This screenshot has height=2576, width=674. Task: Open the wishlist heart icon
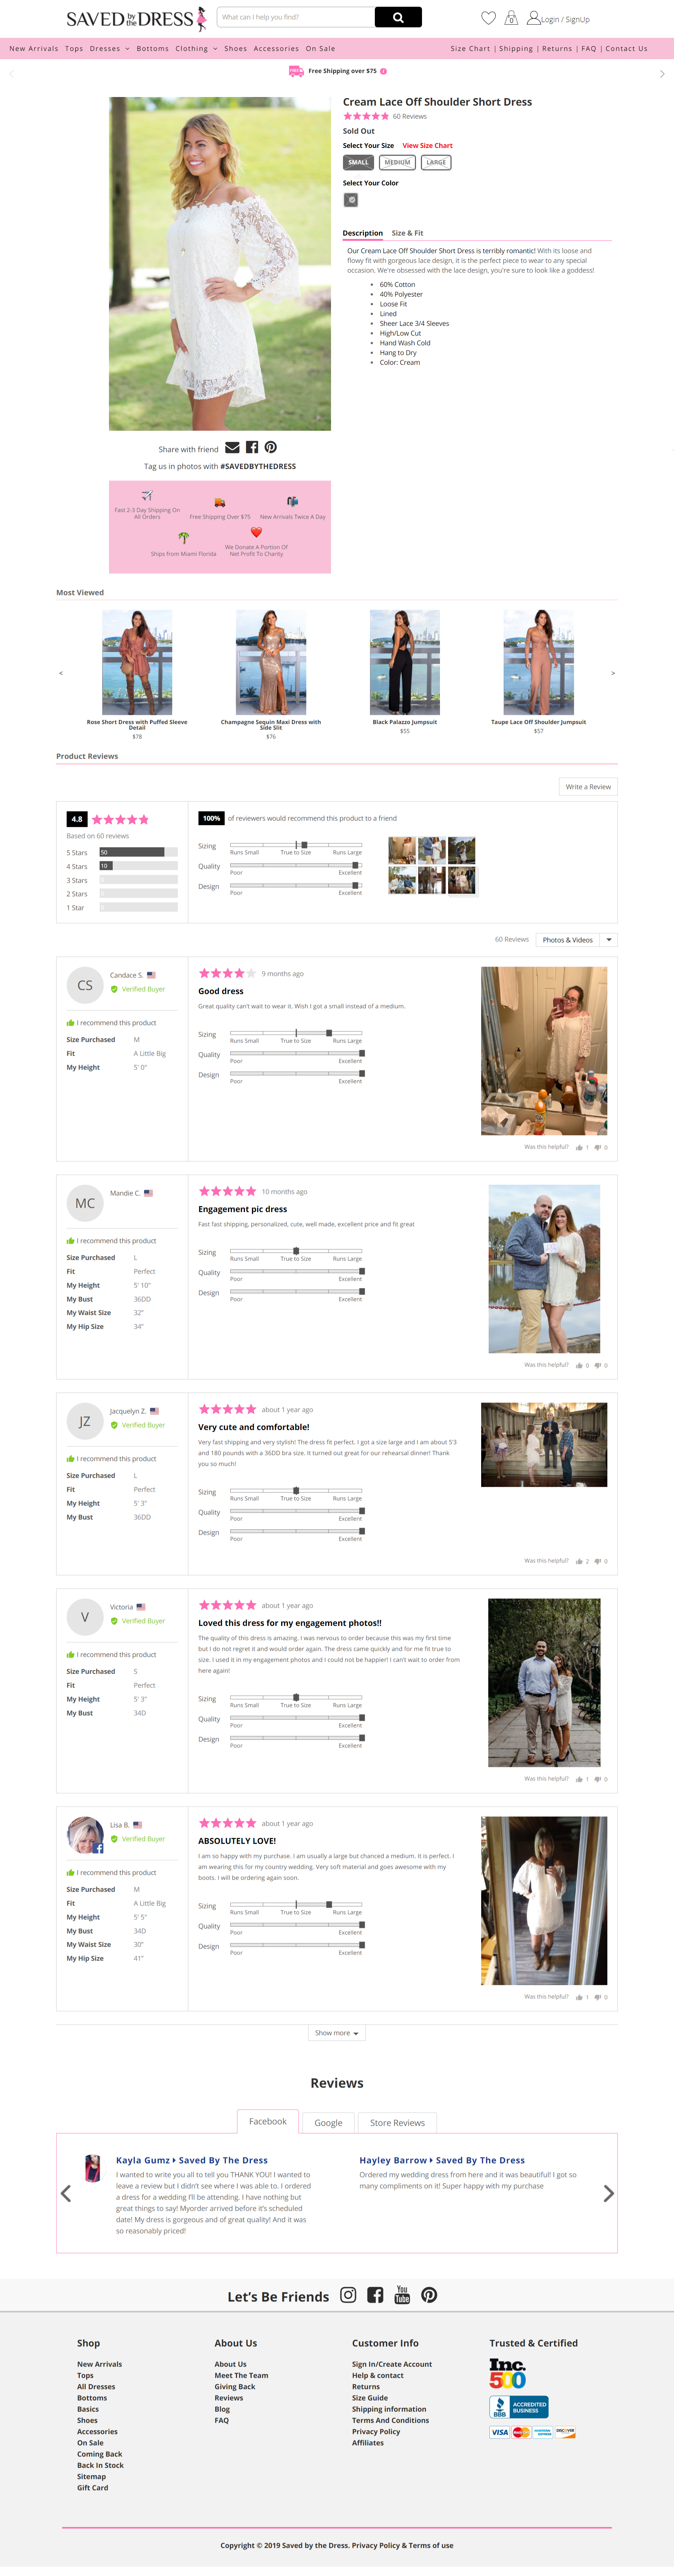coord(488,18)
